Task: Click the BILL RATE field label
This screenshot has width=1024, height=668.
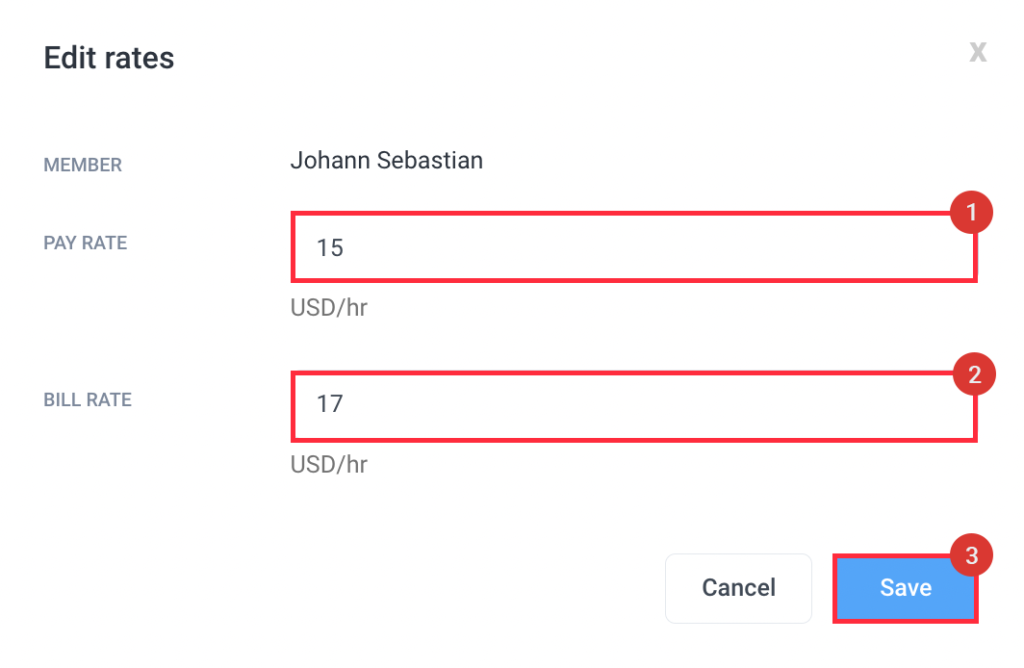Action: point(87,400)
